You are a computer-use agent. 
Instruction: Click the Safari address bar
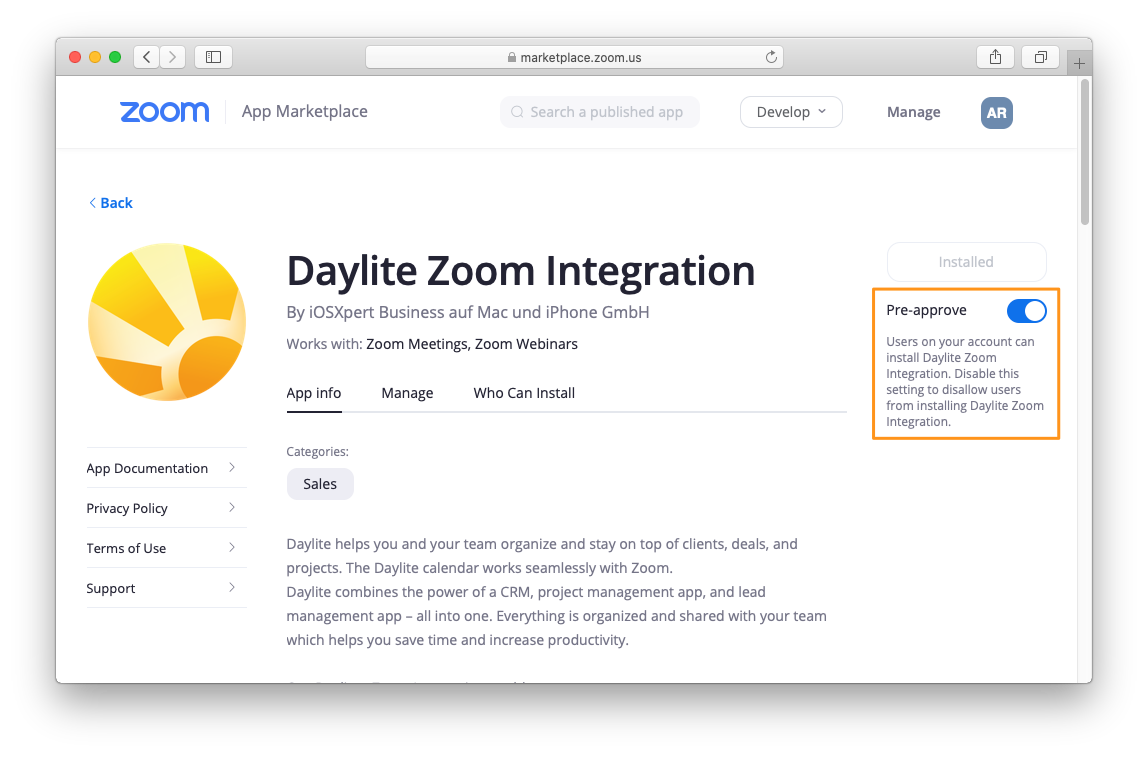coord(574,57)
